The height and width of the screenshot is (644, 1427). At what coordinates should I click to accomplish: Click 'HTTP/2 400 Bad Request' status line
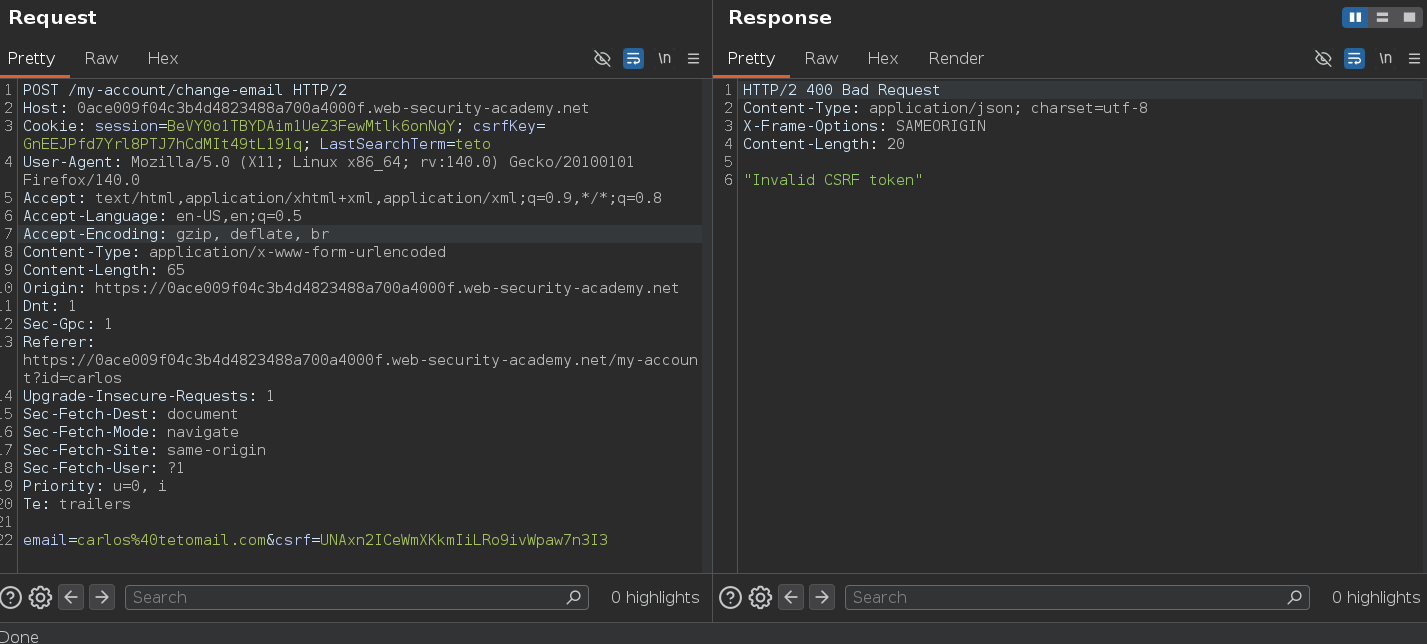(x=841, y=90)
